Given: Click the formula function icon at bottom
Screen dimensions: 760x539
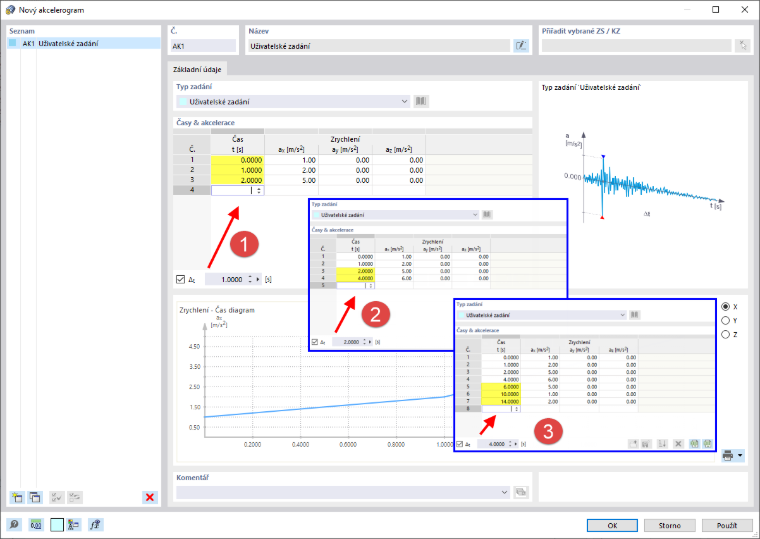Looking at the screenshot, I should pyautogui.click(x=95, y=524).
